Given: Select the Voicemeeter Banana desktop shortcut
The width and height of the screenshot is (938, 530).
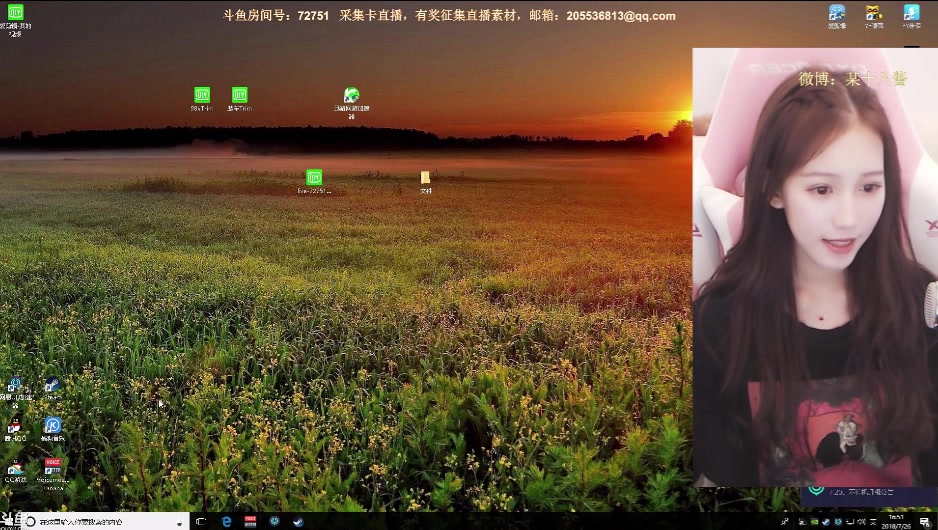Looking at the screenshot, I should [x=53, y=474].
